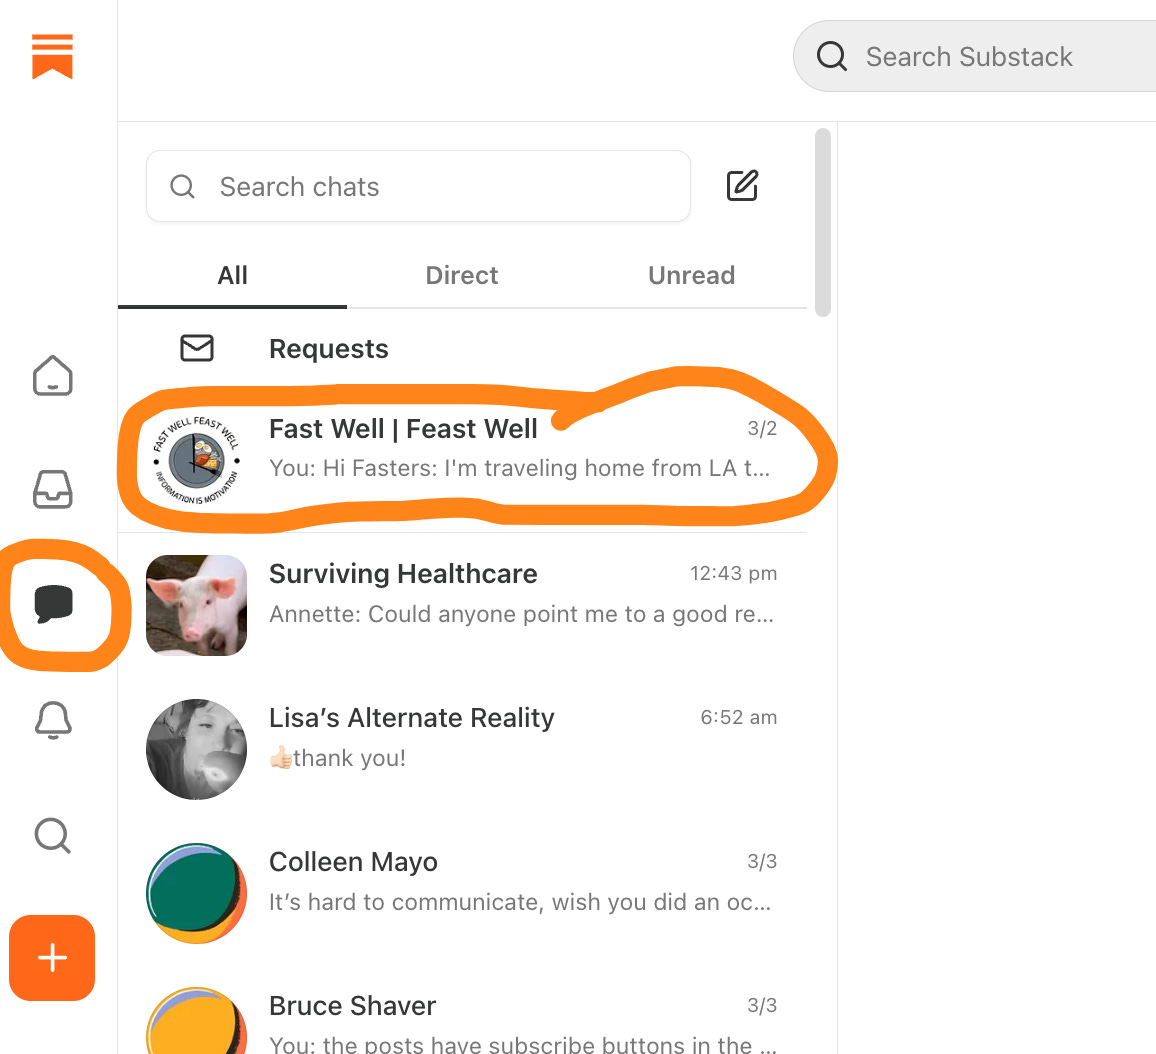The width and height of the screenshot is (1156, 1054).
Task: Open Requests label
Action: [329, 349]
